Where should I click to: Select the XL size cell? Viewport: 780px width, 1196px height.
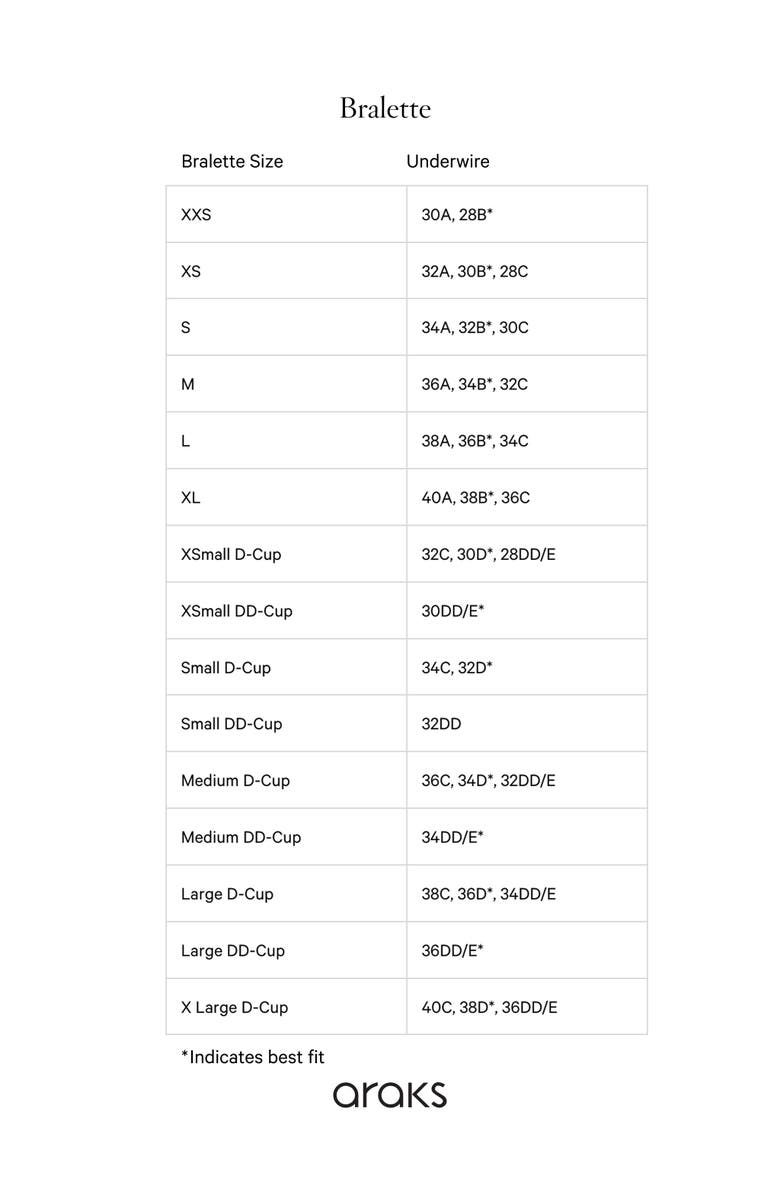pos(191,497)
